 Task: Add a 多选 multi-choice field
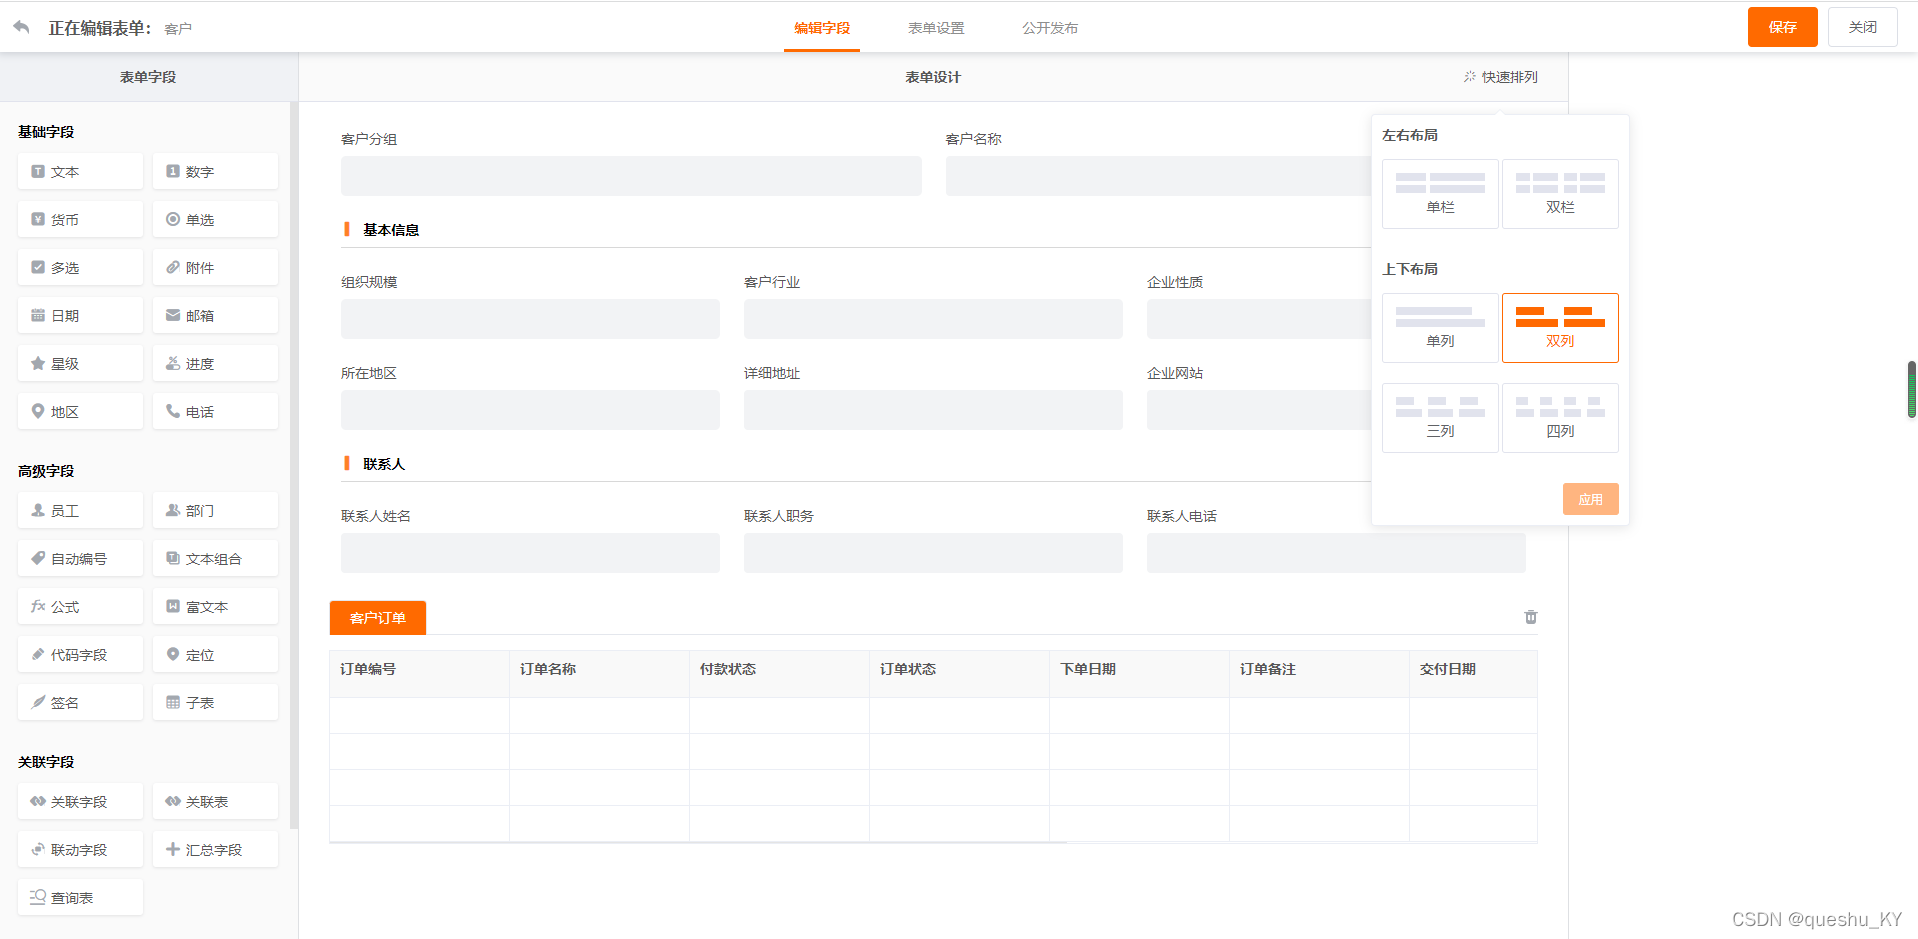(80, 267)
